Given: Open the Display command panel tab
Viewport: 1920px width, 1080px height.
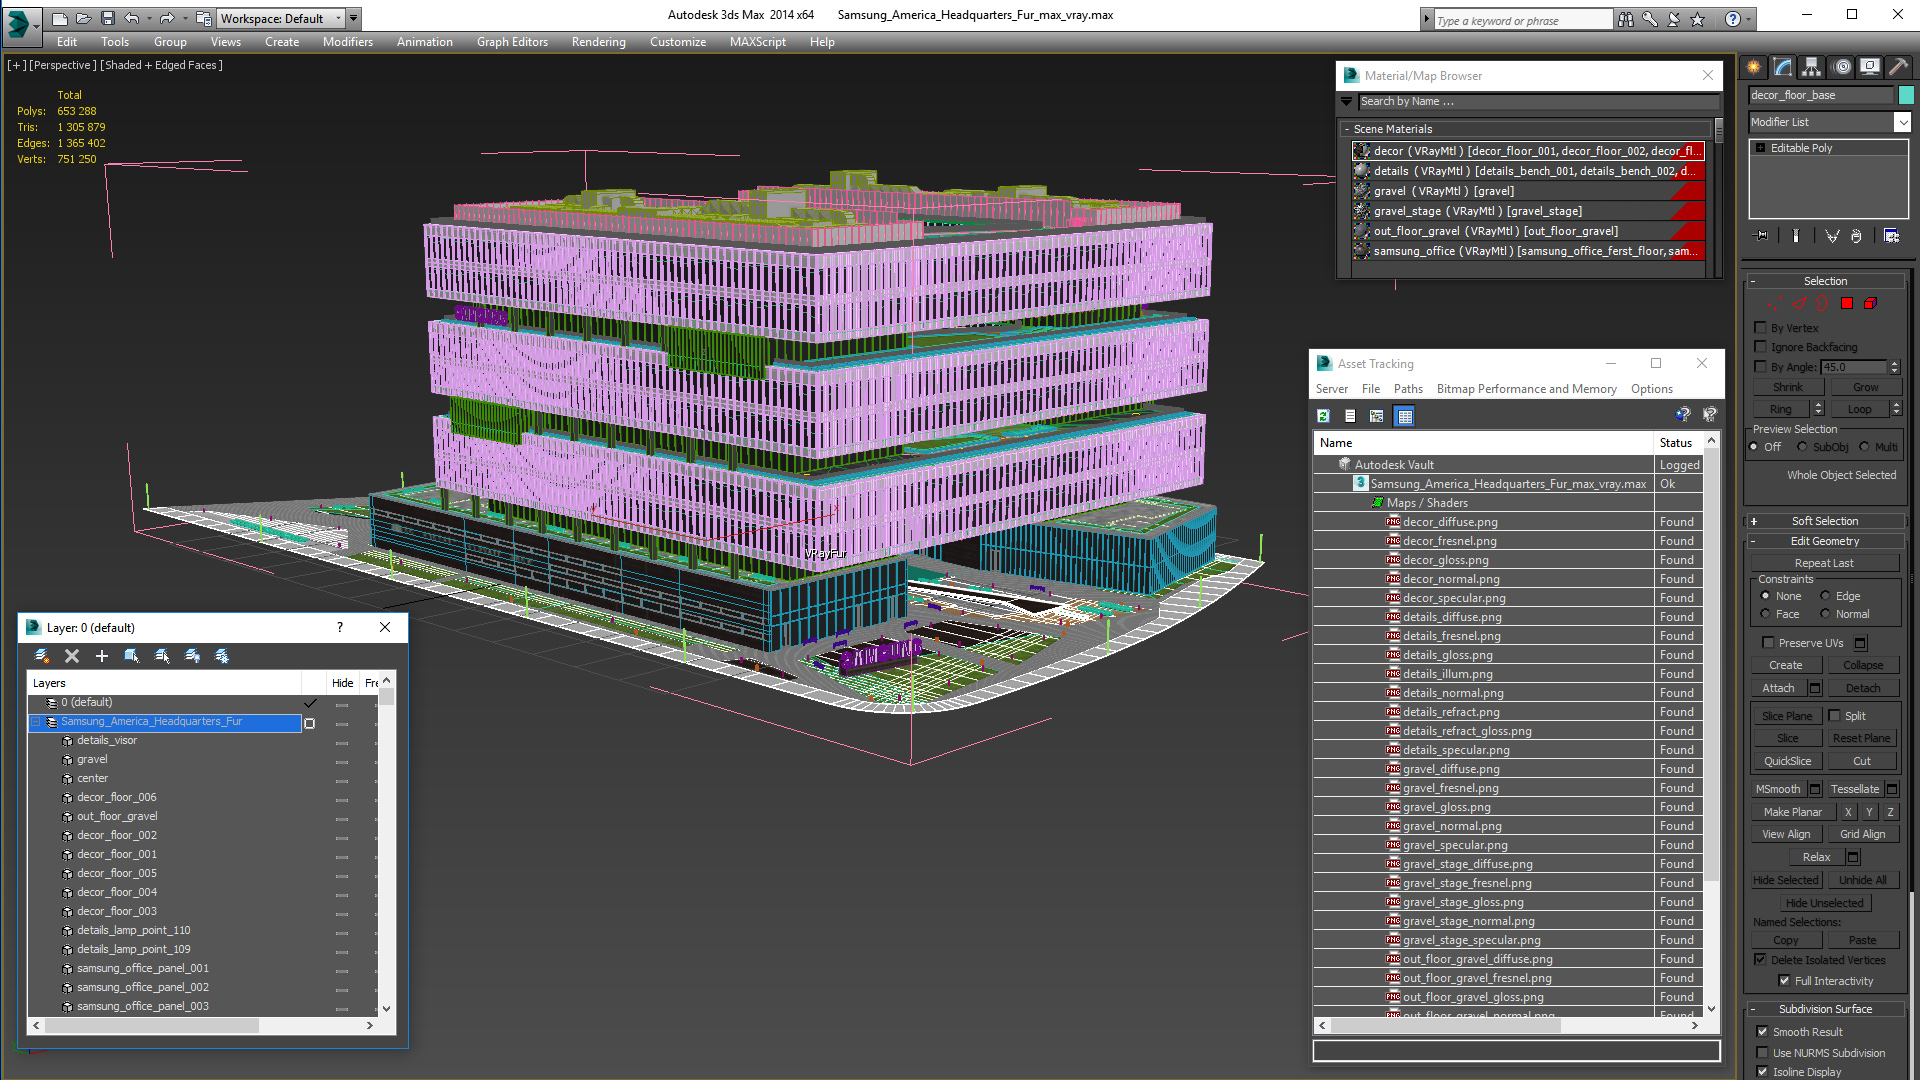Looking at the screenshot, I should click(x=1869, y=67).
